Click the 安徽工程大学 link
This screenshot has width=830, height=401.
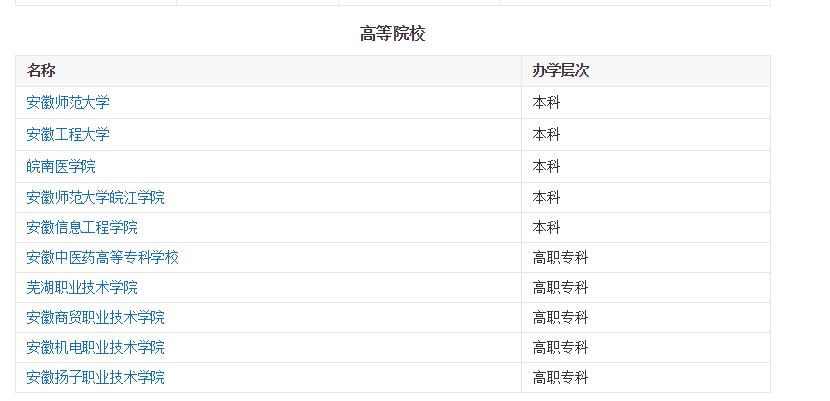68,135
